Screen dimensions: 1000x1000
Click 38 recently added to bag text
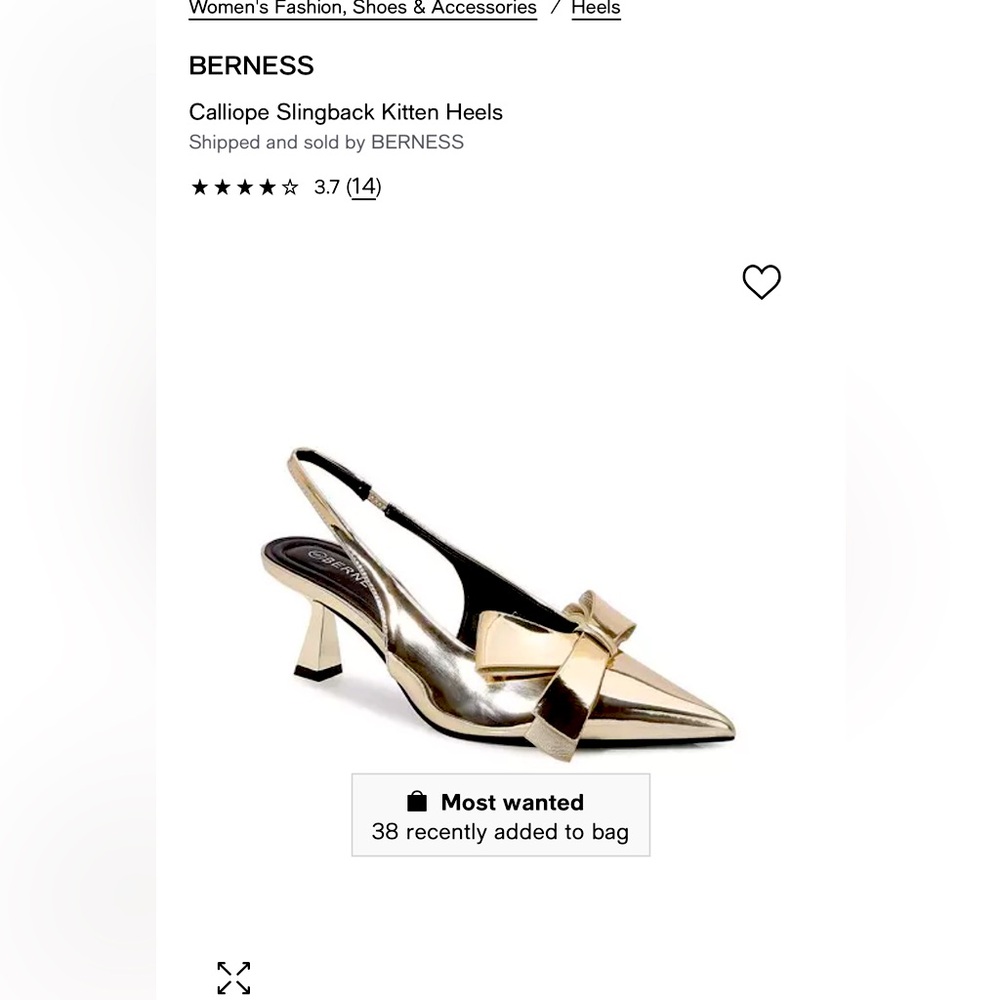coord(500,831)
